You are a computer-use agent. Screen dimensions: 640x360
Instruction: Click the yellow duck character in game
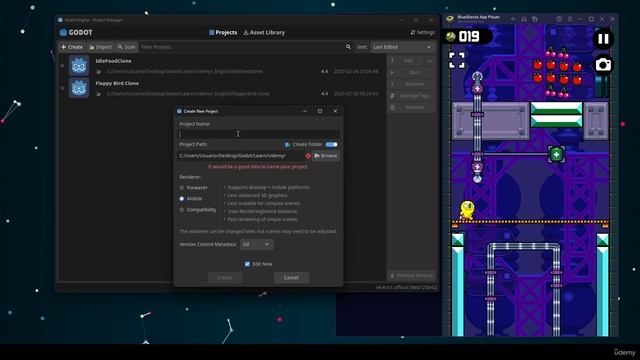click(x=467, y=211)
